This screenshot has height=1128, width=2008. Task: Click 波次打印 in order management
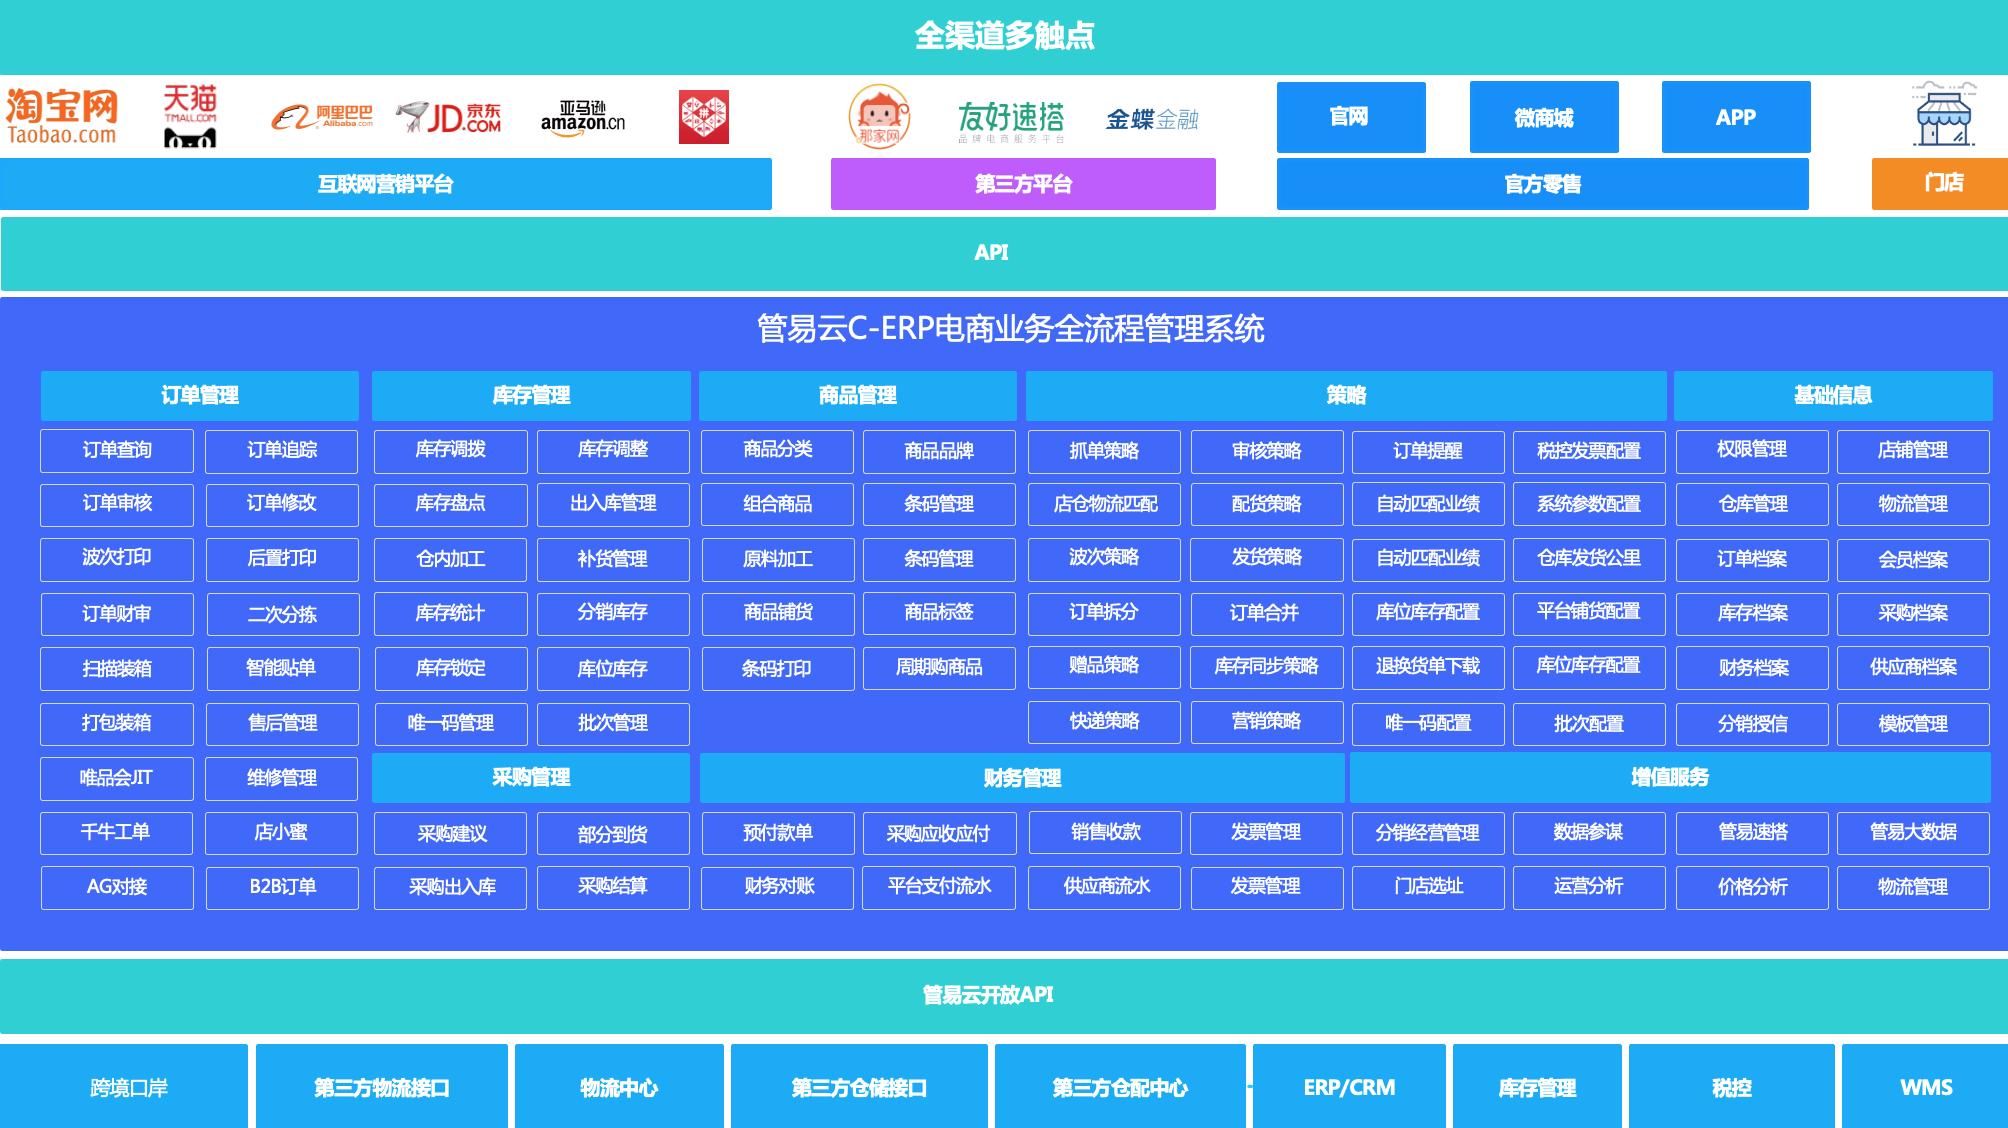click(x=117, y=559)
